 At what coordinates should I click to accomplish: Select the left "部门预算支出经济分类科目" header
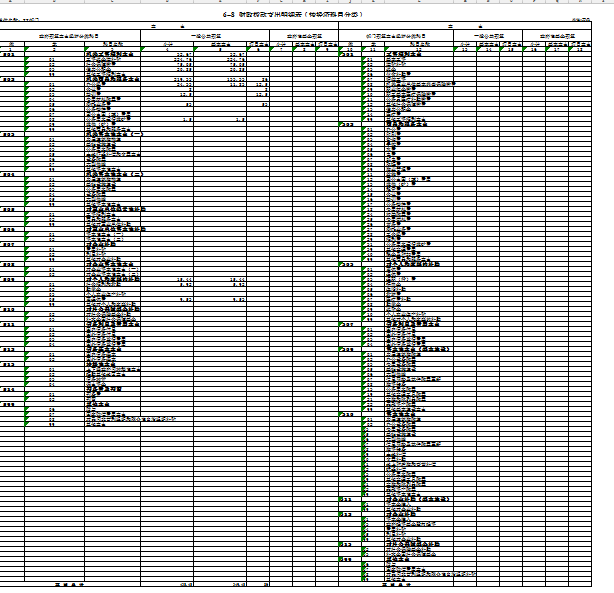[70, 35]
